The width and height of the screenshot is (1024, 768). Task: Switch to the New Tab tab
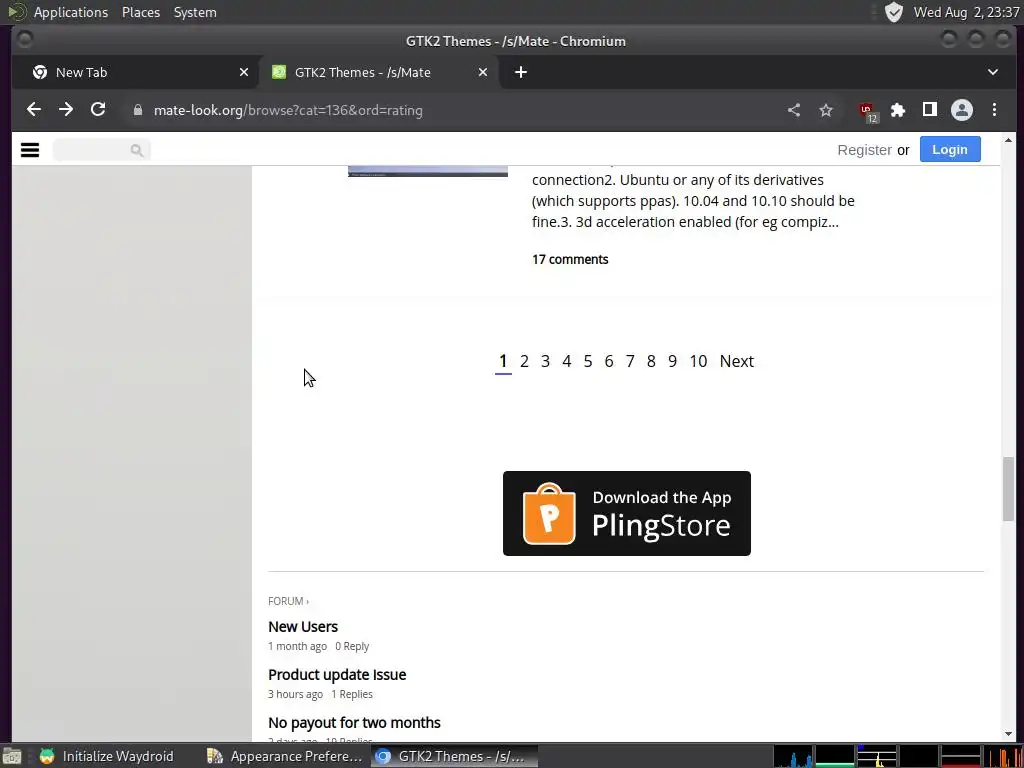[136, 72]
